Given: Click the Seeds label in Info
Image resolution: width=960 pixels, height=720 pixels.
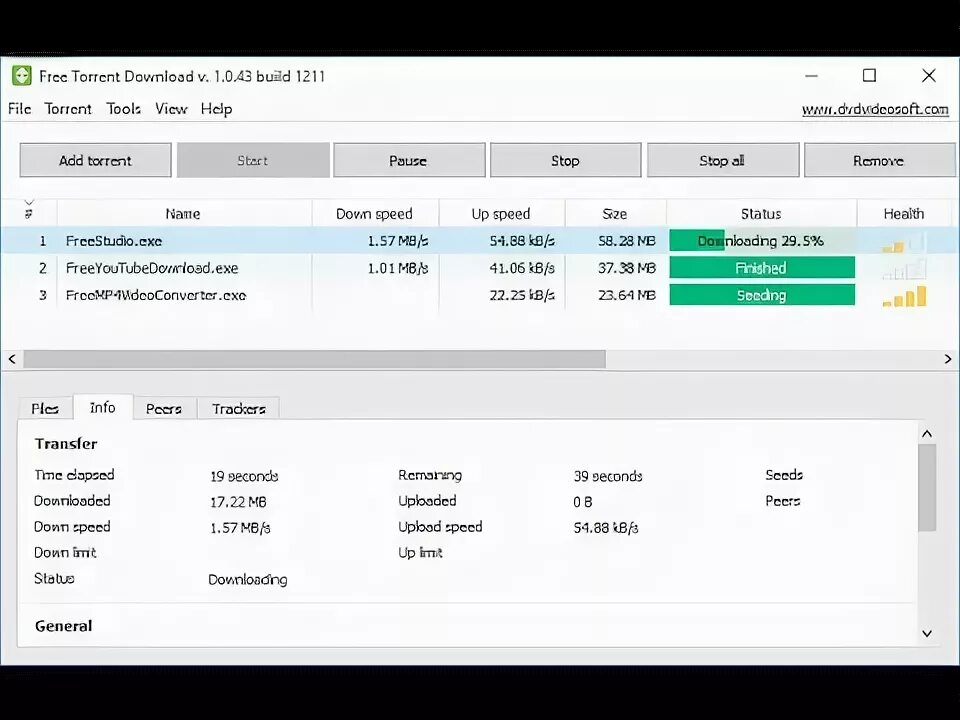Looking at the screenshot, I should pyautogui.click(x=784, y=475).
